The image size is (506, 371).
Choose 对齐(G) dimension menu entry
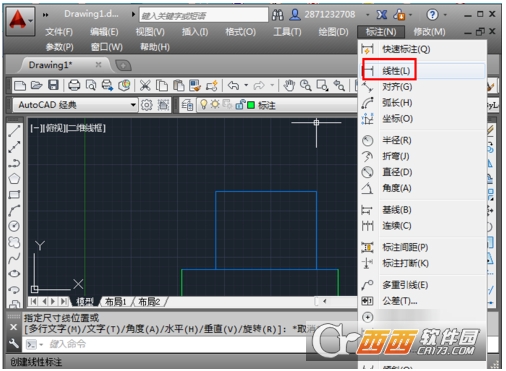pyautogui.click(x=423, y=87)
